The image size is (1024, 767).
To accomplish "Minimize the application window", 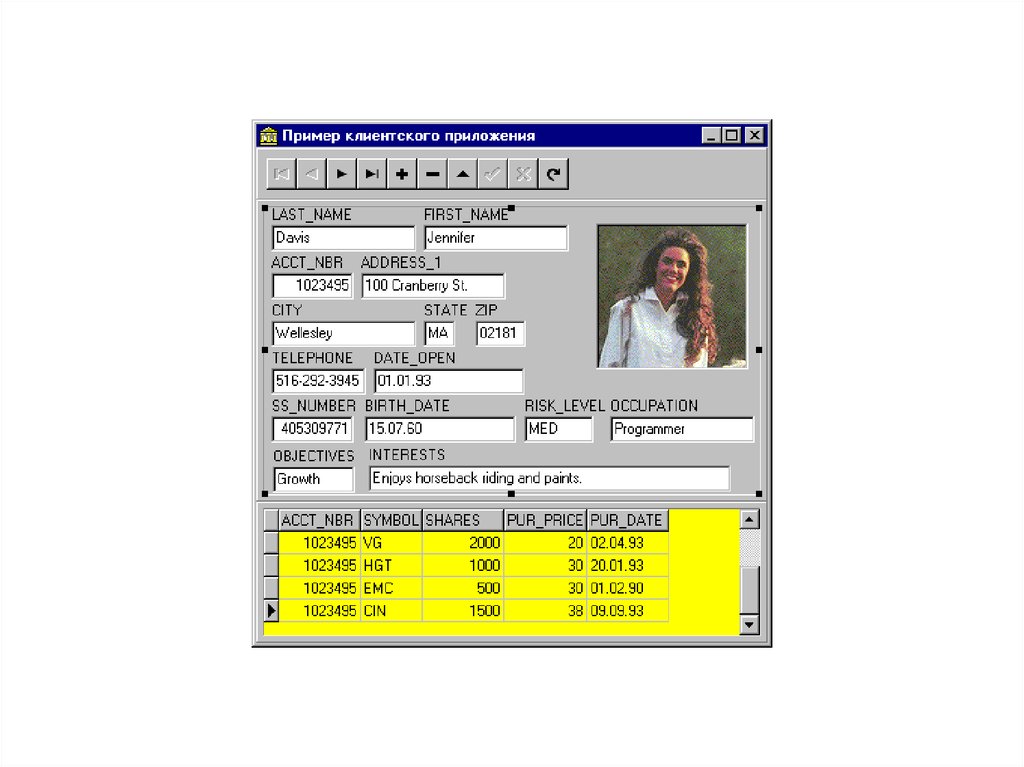I will tap(711, 135).
